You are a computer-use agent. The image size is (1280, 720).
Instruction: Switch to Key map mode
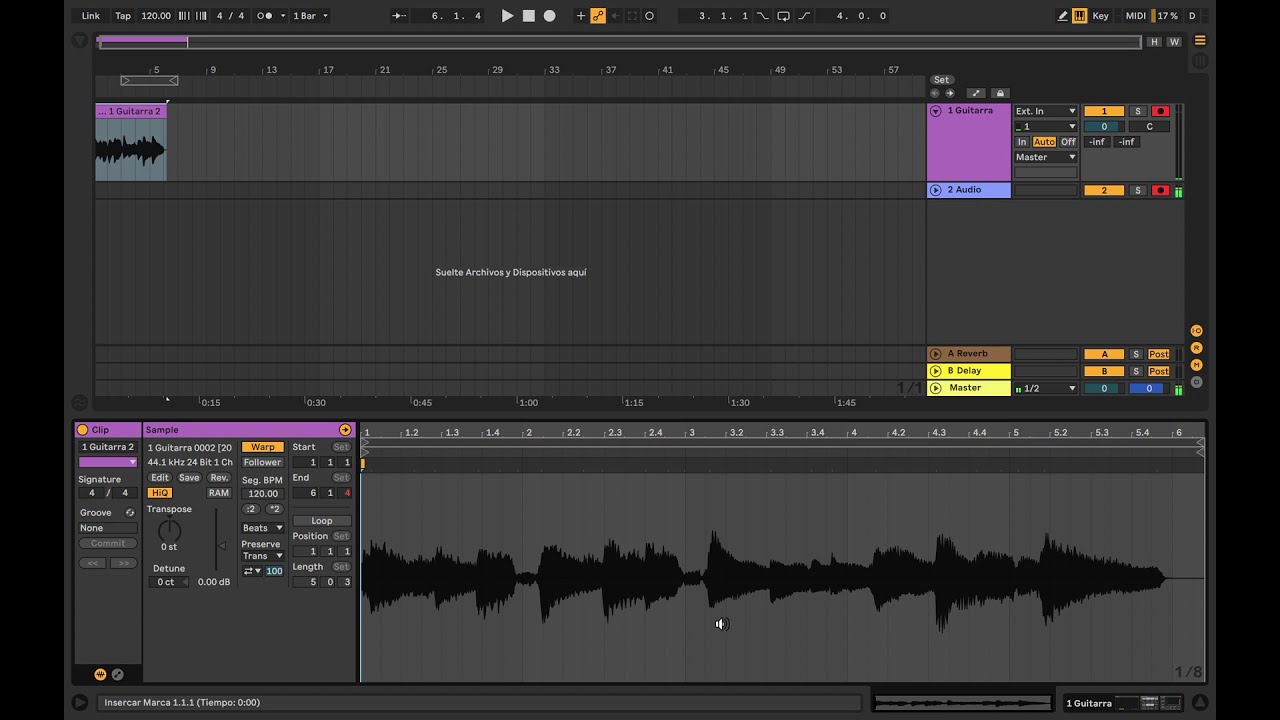point(1101,16)
